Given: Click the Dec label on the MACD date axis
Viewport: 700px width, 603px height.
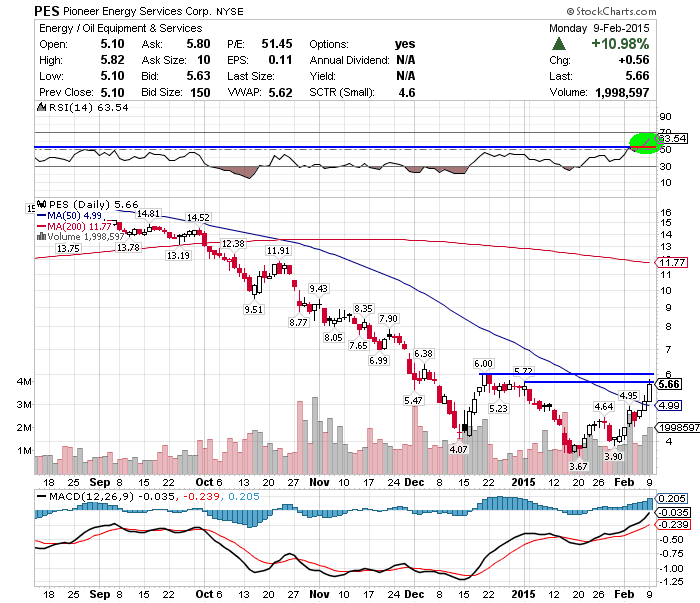Looking at the screenshot, I should click(414, 594).
